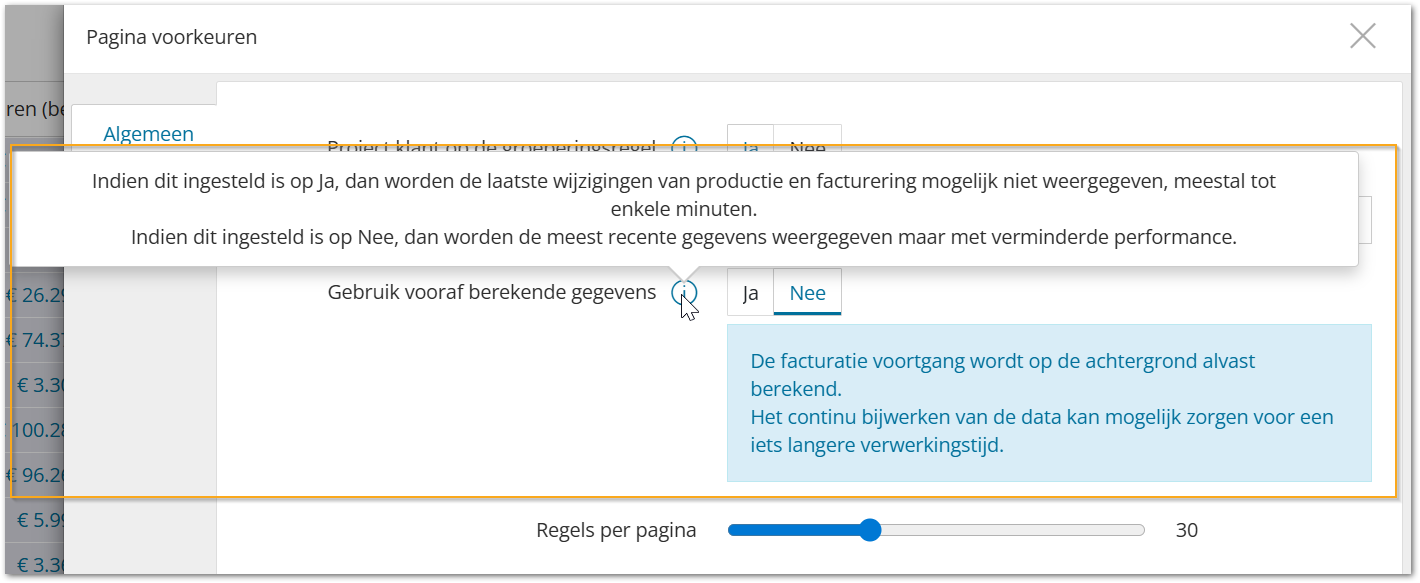Click the tooltip text about Ja and Nee
This screenshot has width=1420, height=583.
pos(684,210)
